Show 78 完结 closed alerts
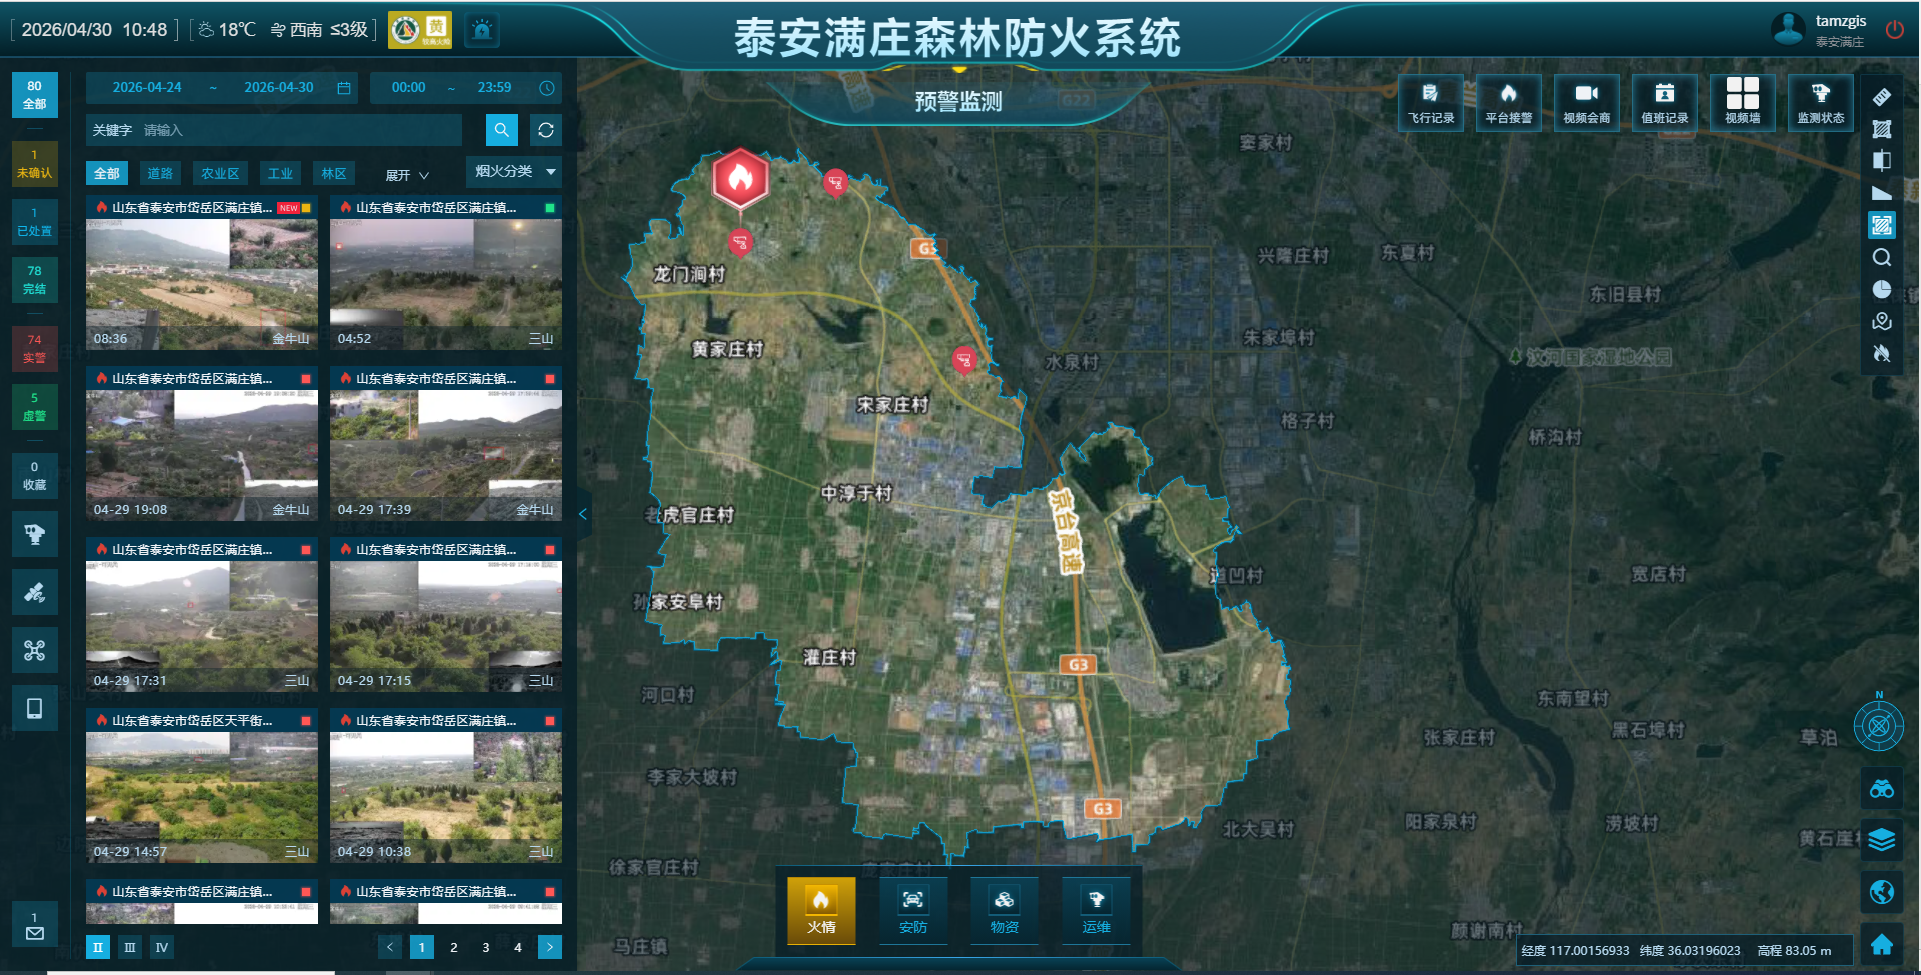 (x=34, y=280)
